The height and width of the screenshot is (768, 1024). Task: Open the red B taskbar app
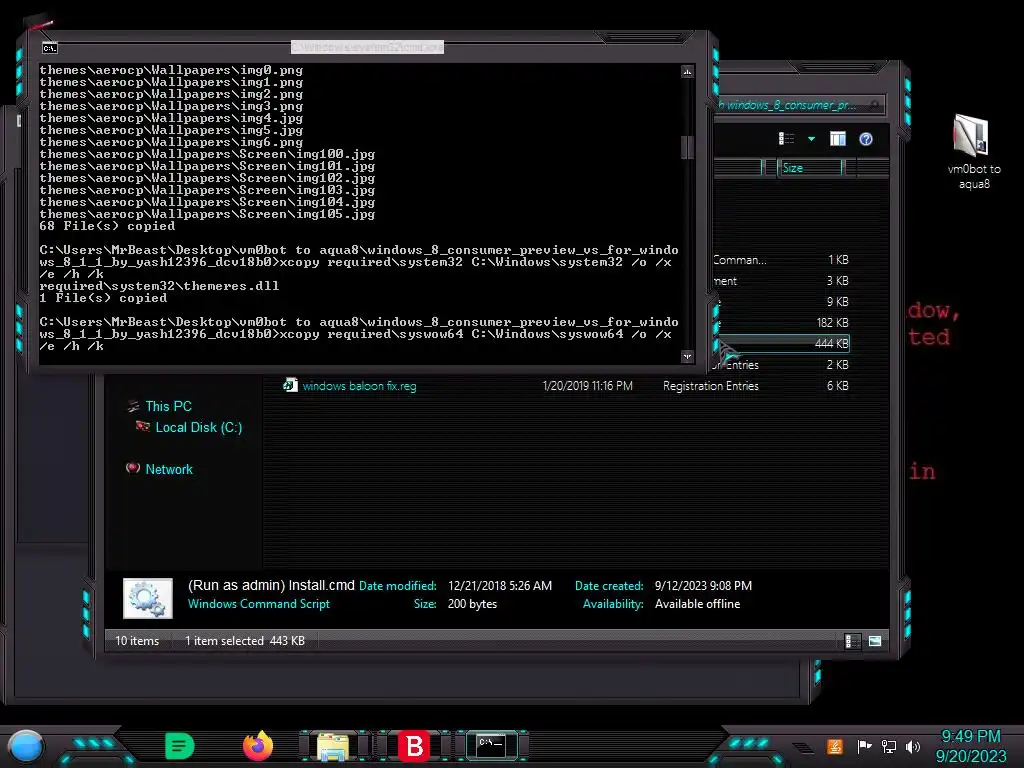(x=414, y=746)
